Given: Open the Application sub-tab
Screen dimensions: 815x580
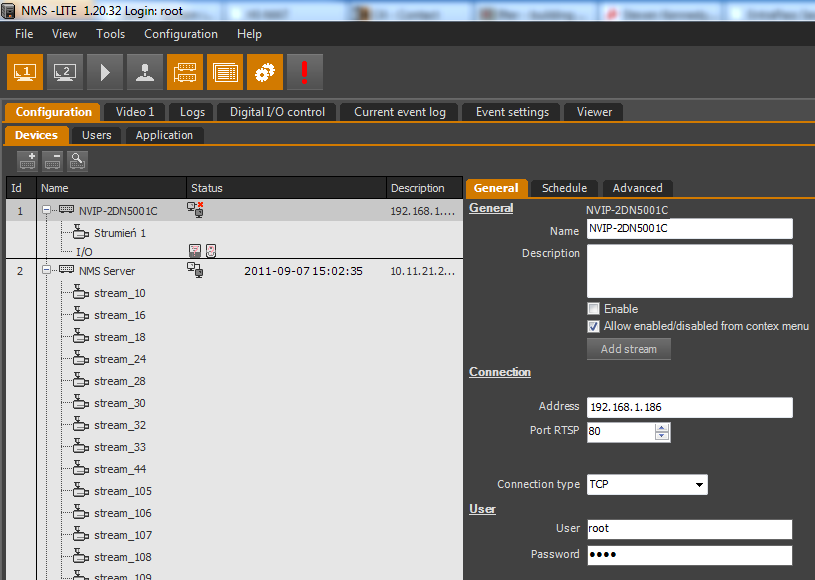Looking at the screenshot, I should click(164, 135).
